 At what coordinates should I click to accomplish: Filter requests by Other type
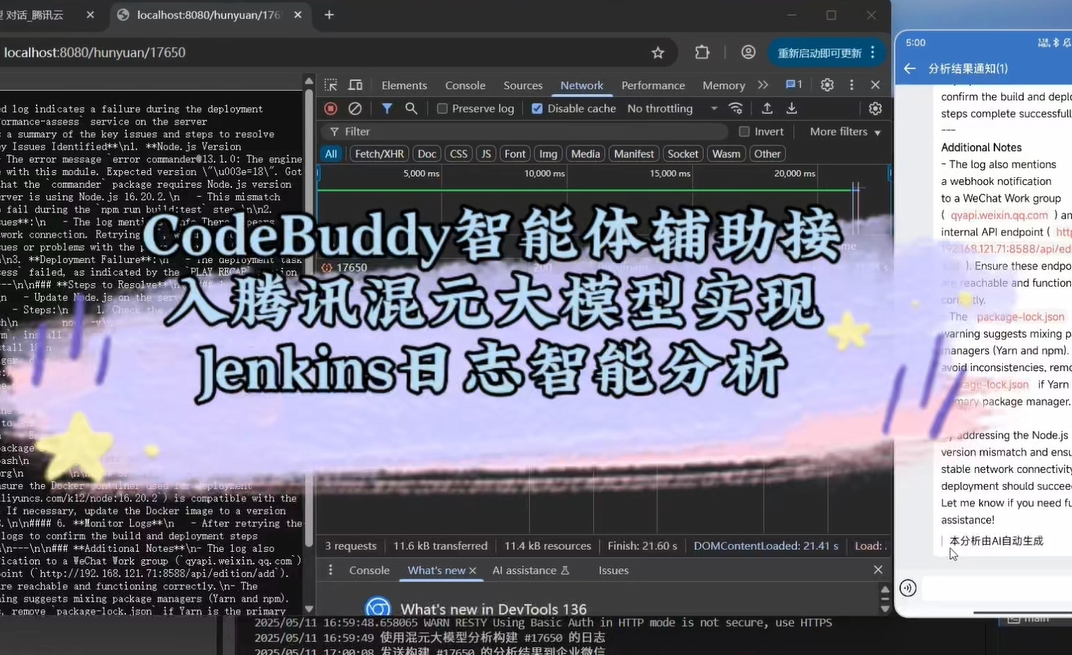pyautogui.click(x=767, y=154)
